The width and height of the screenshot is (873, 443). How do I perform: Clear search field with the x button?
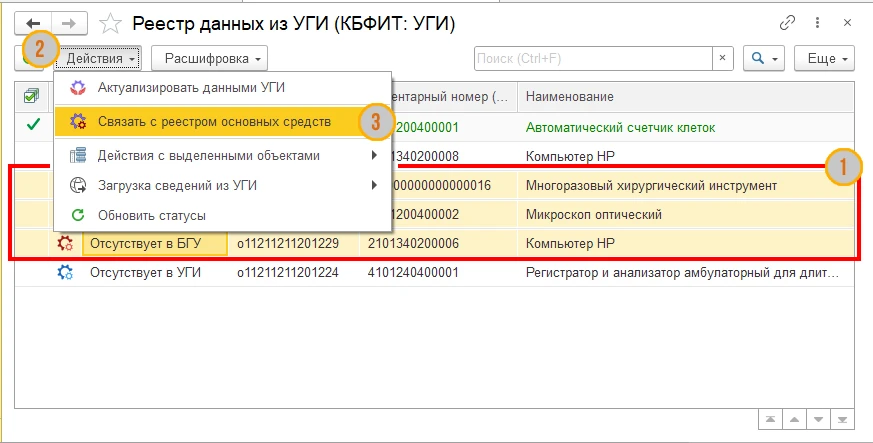(x=723, y=58)
